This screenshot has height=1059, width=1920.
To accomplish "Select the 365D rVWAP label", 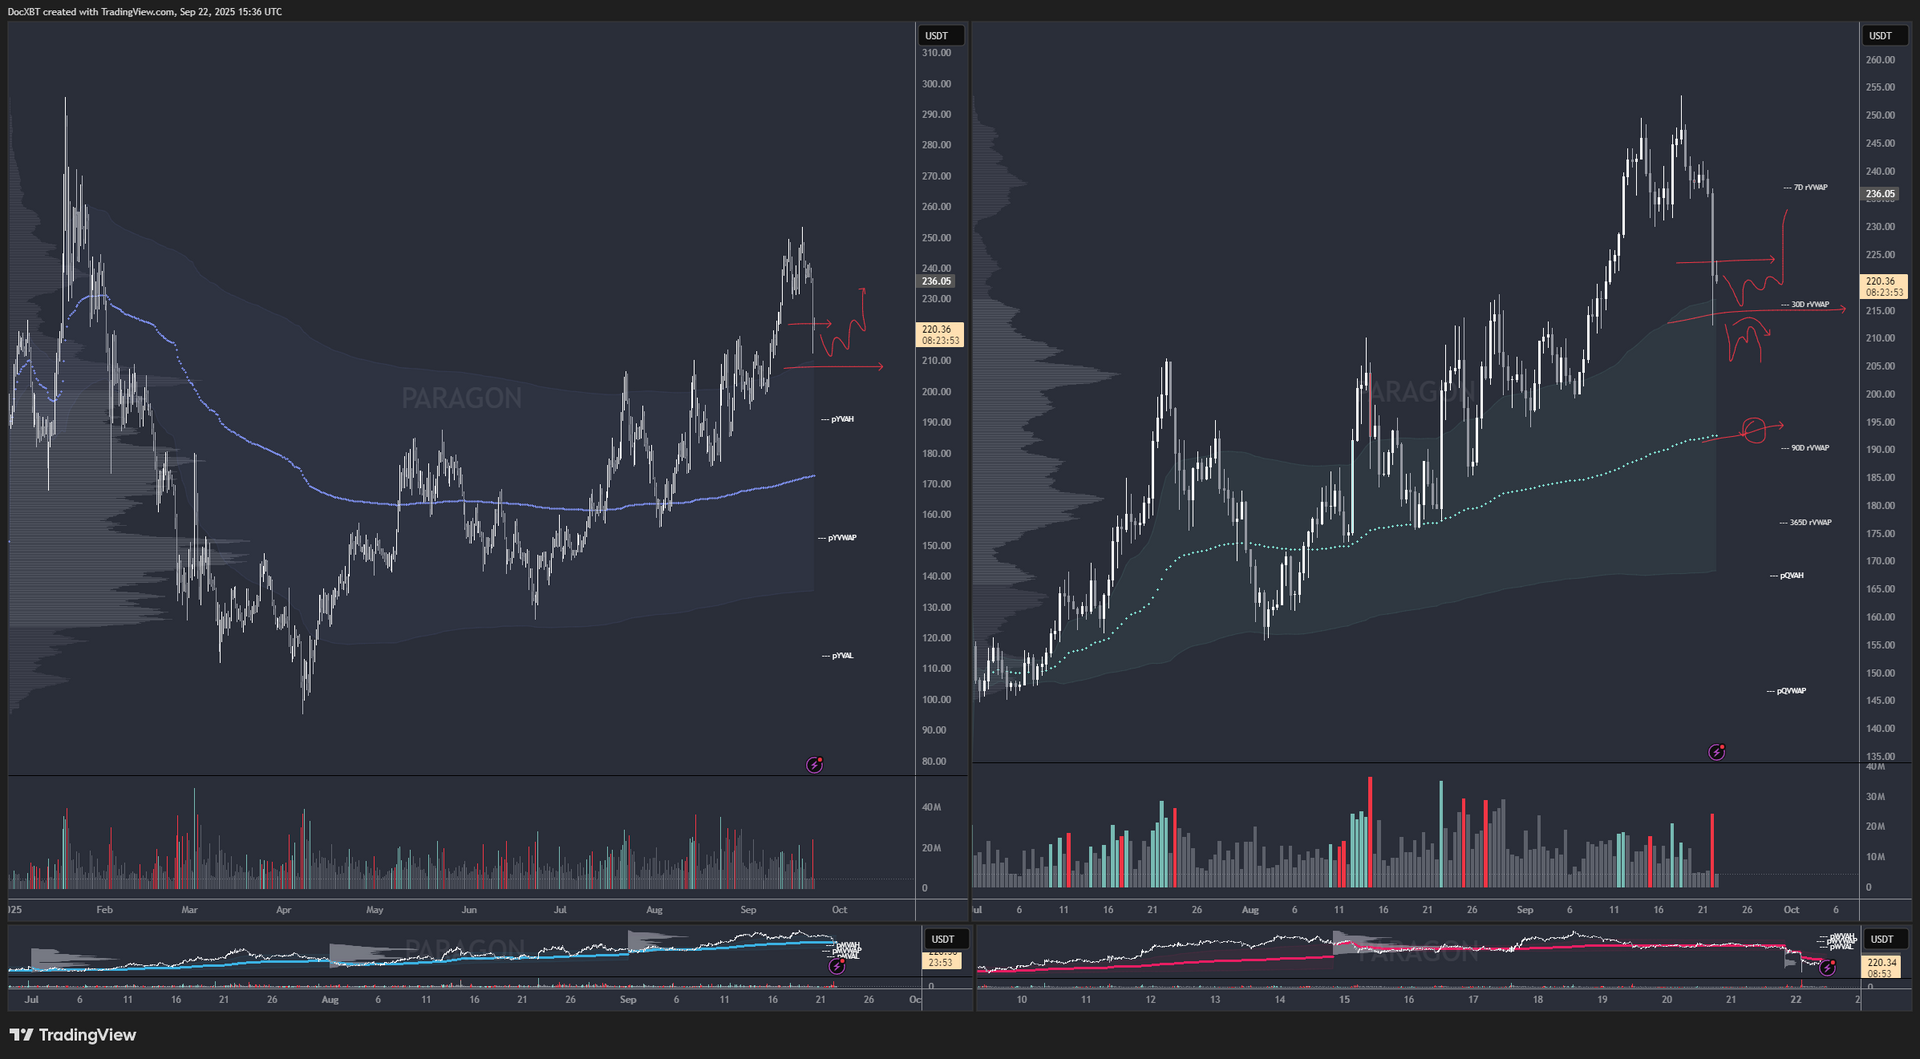I will pyautogui.click(x=1809, y=523).
